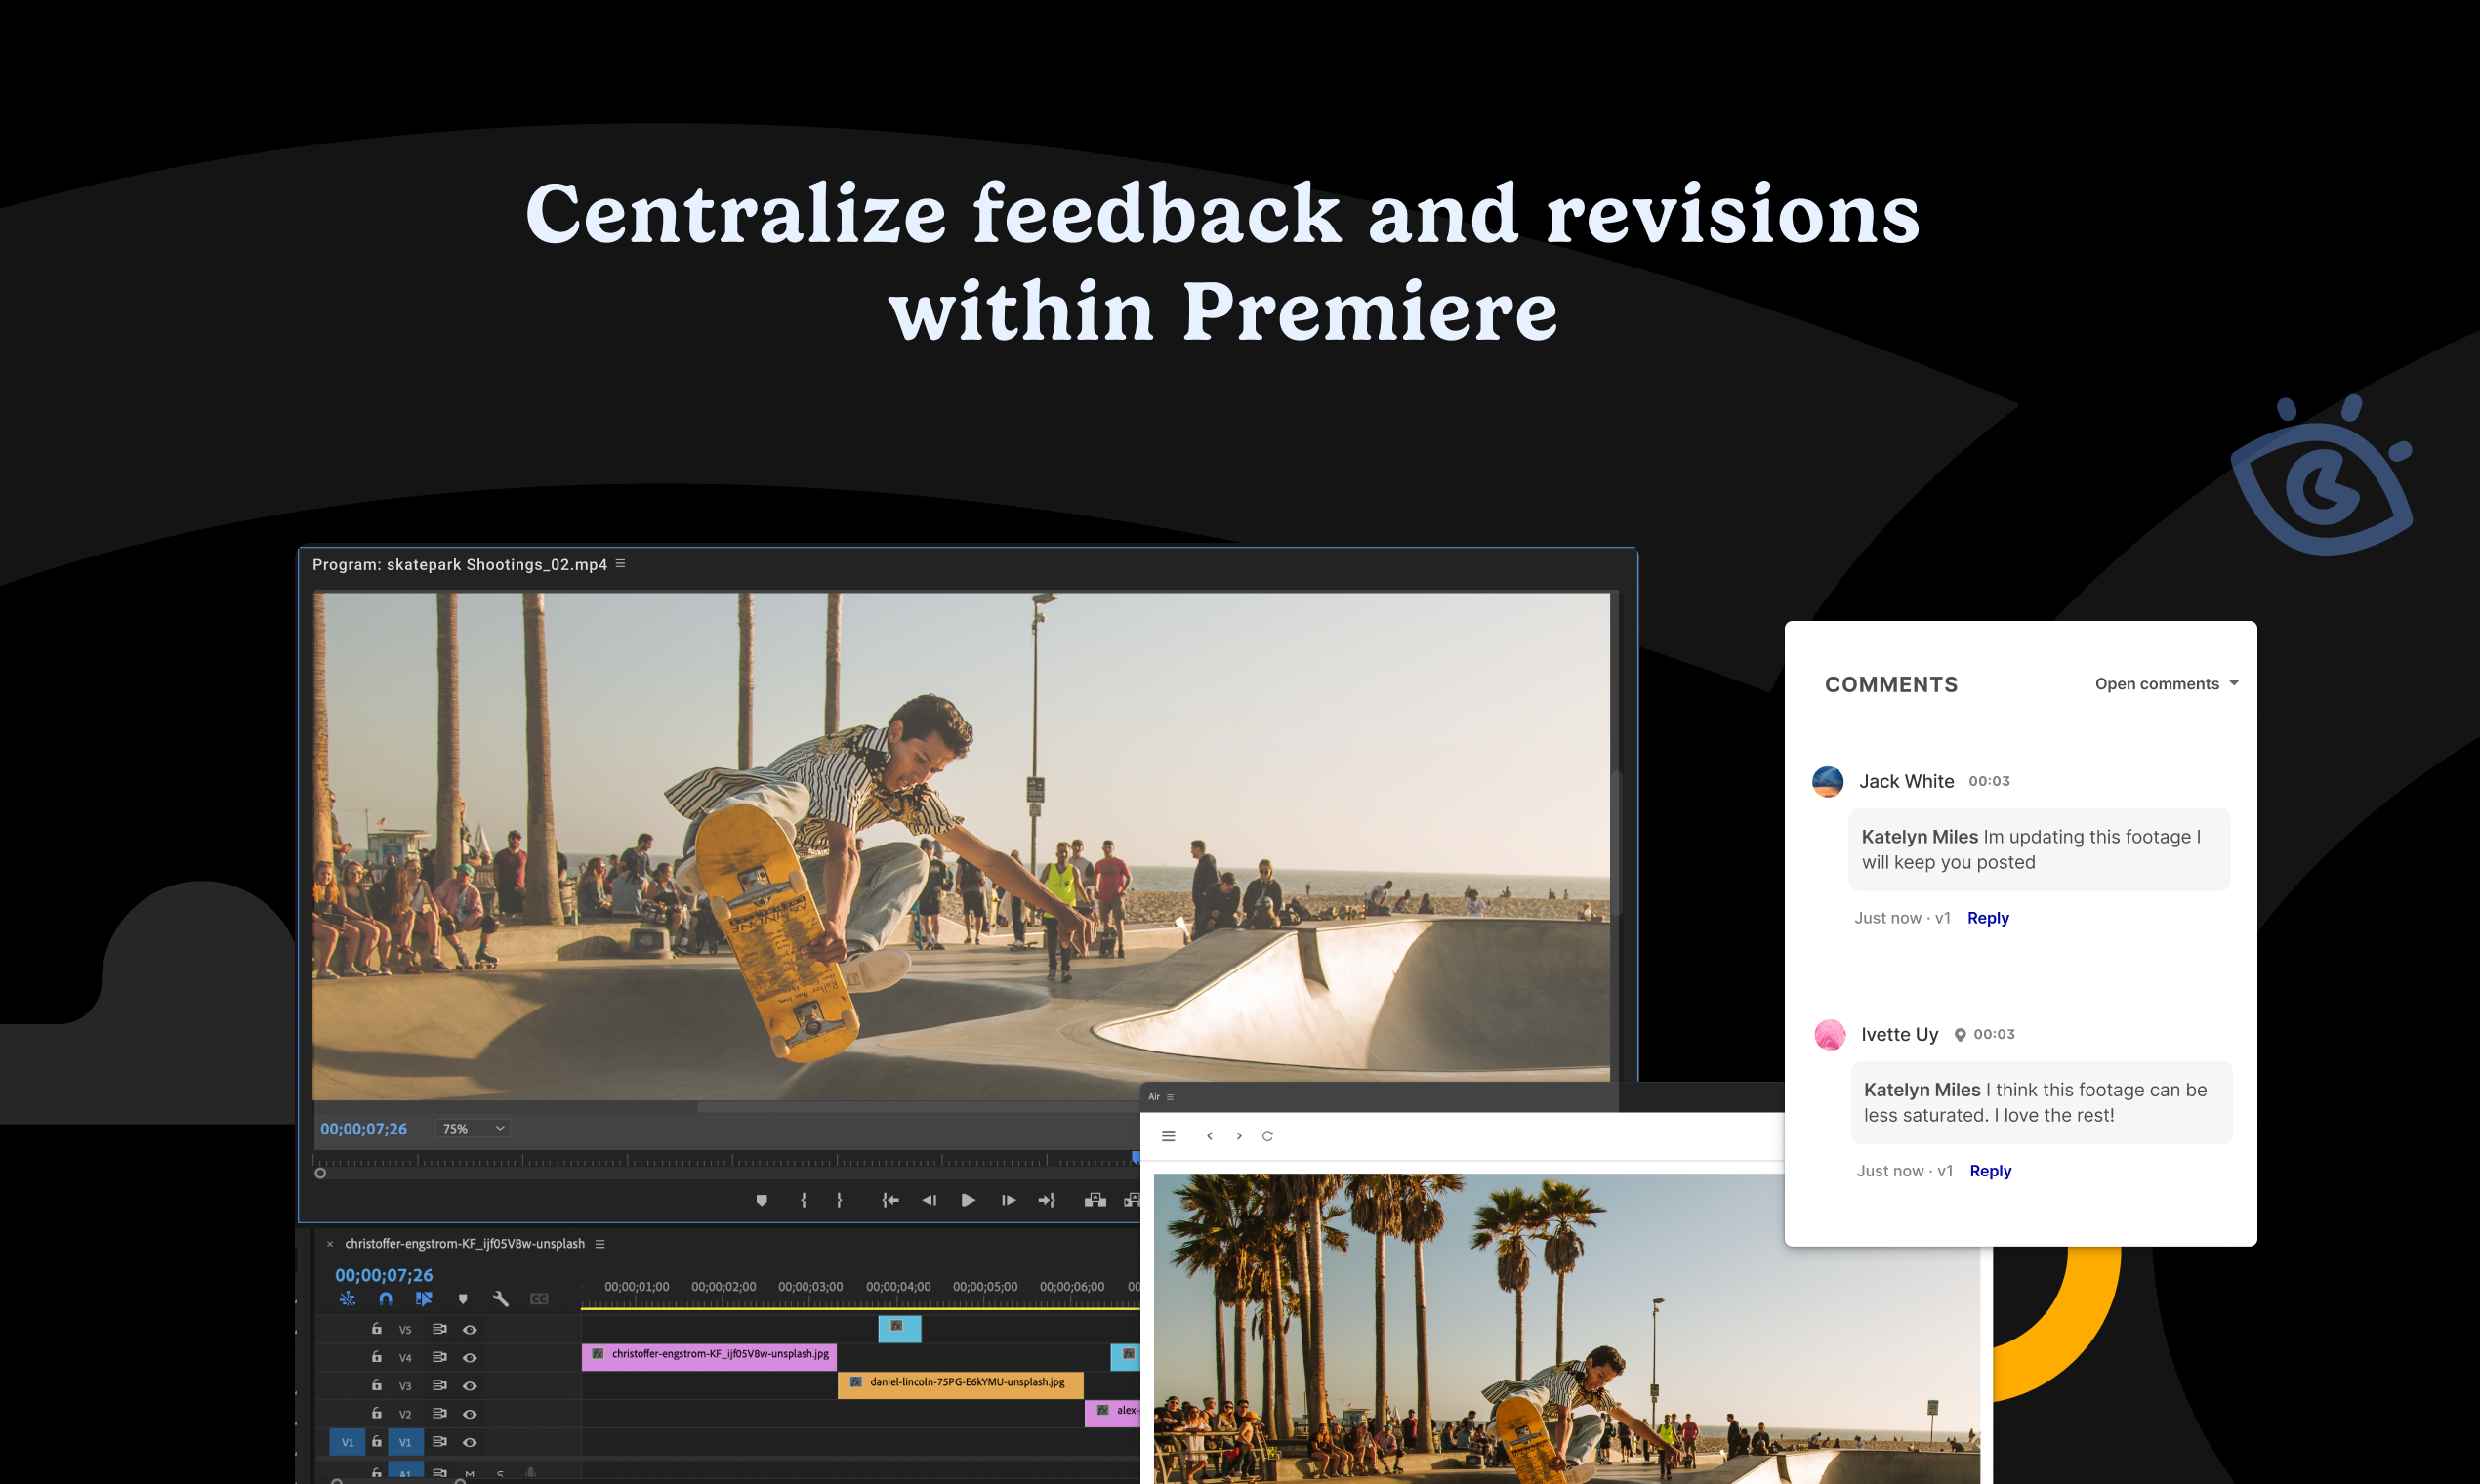Click the V1 source patching button
This screenshot has width=2480, height=1484.
pyautogui.click(x=347, y=1442)
